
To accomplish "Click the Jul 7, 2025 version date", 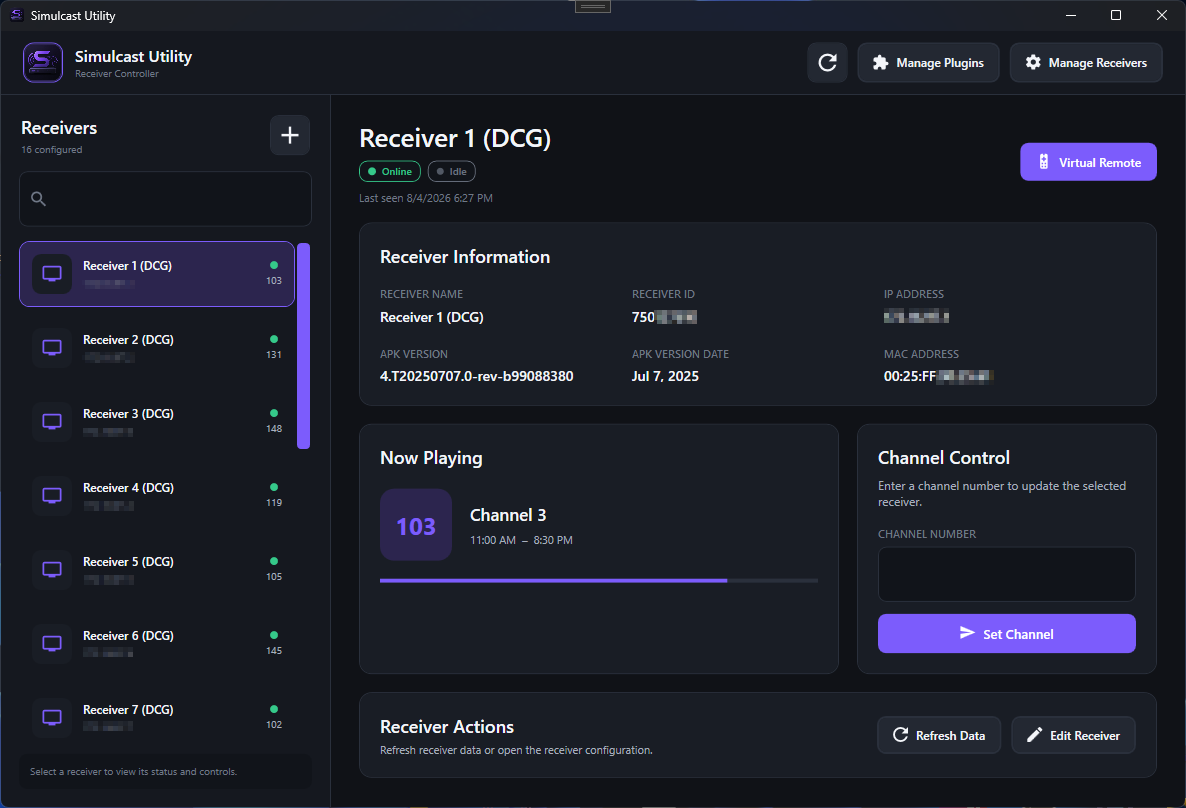I will (x=665, y=376).
